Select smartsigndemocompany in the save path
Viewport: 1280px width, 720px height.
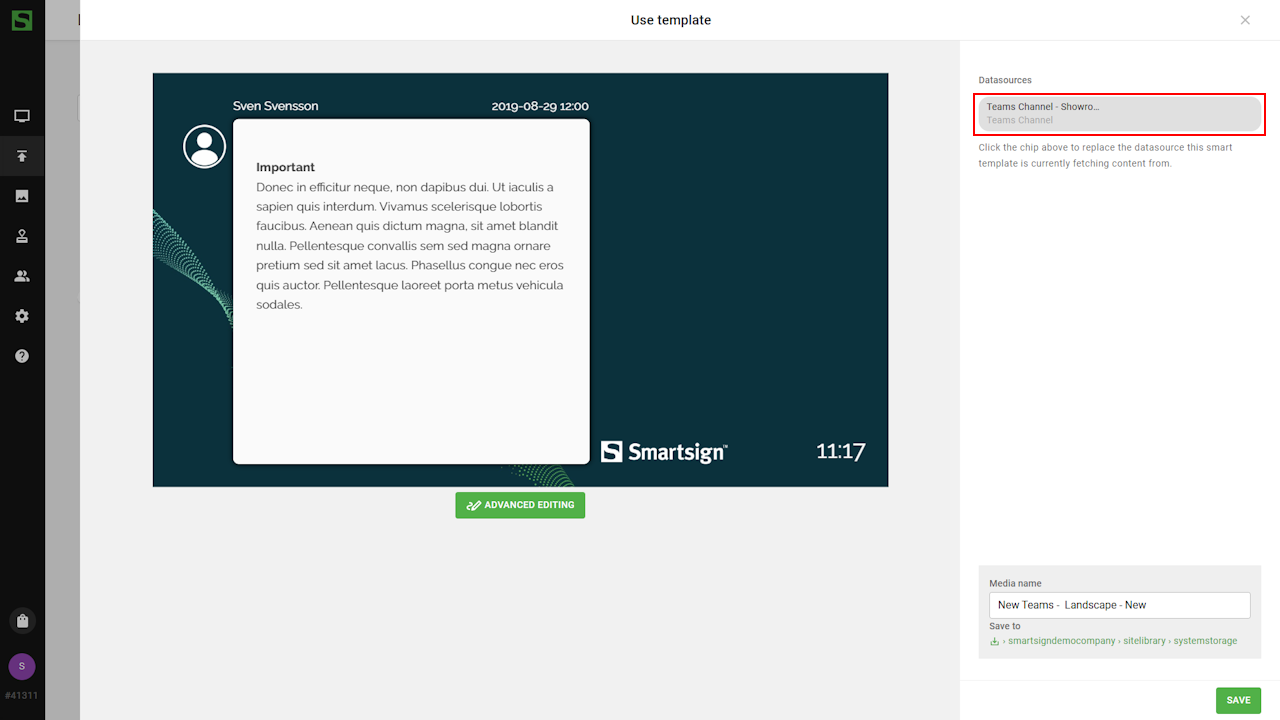click(x=1061, y=641)
